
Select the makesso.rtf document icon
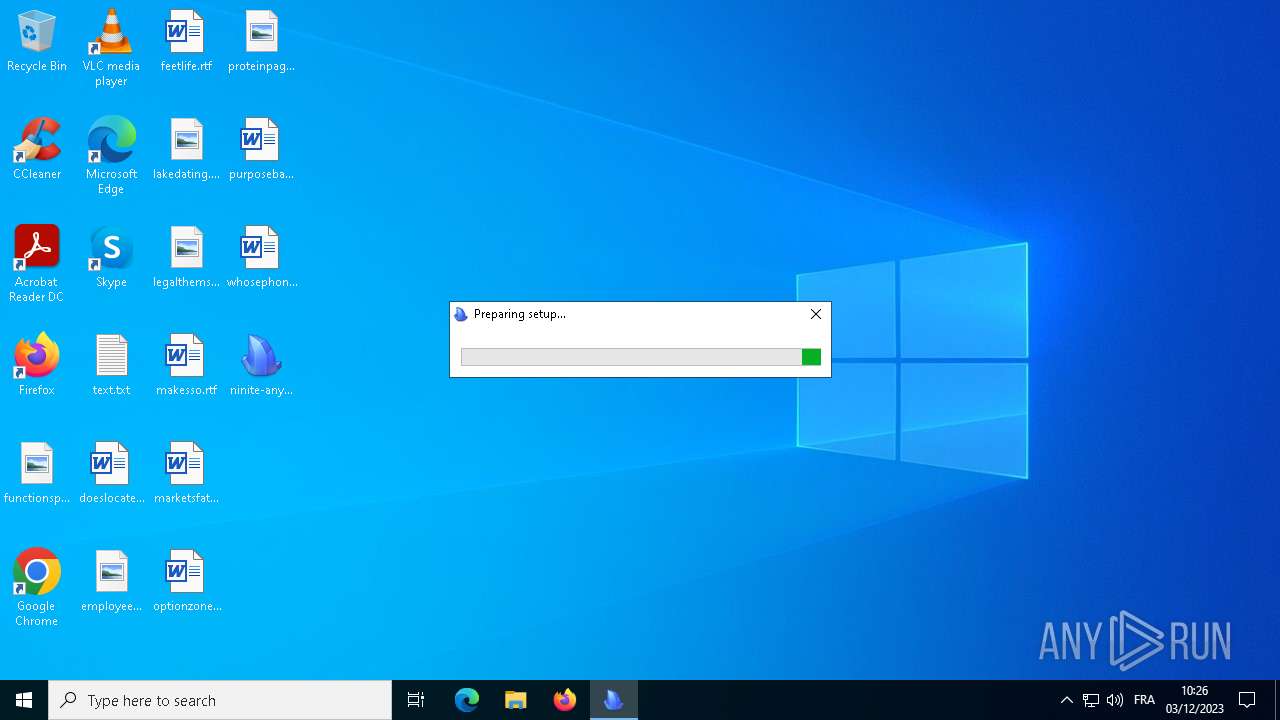coord(186,366)
